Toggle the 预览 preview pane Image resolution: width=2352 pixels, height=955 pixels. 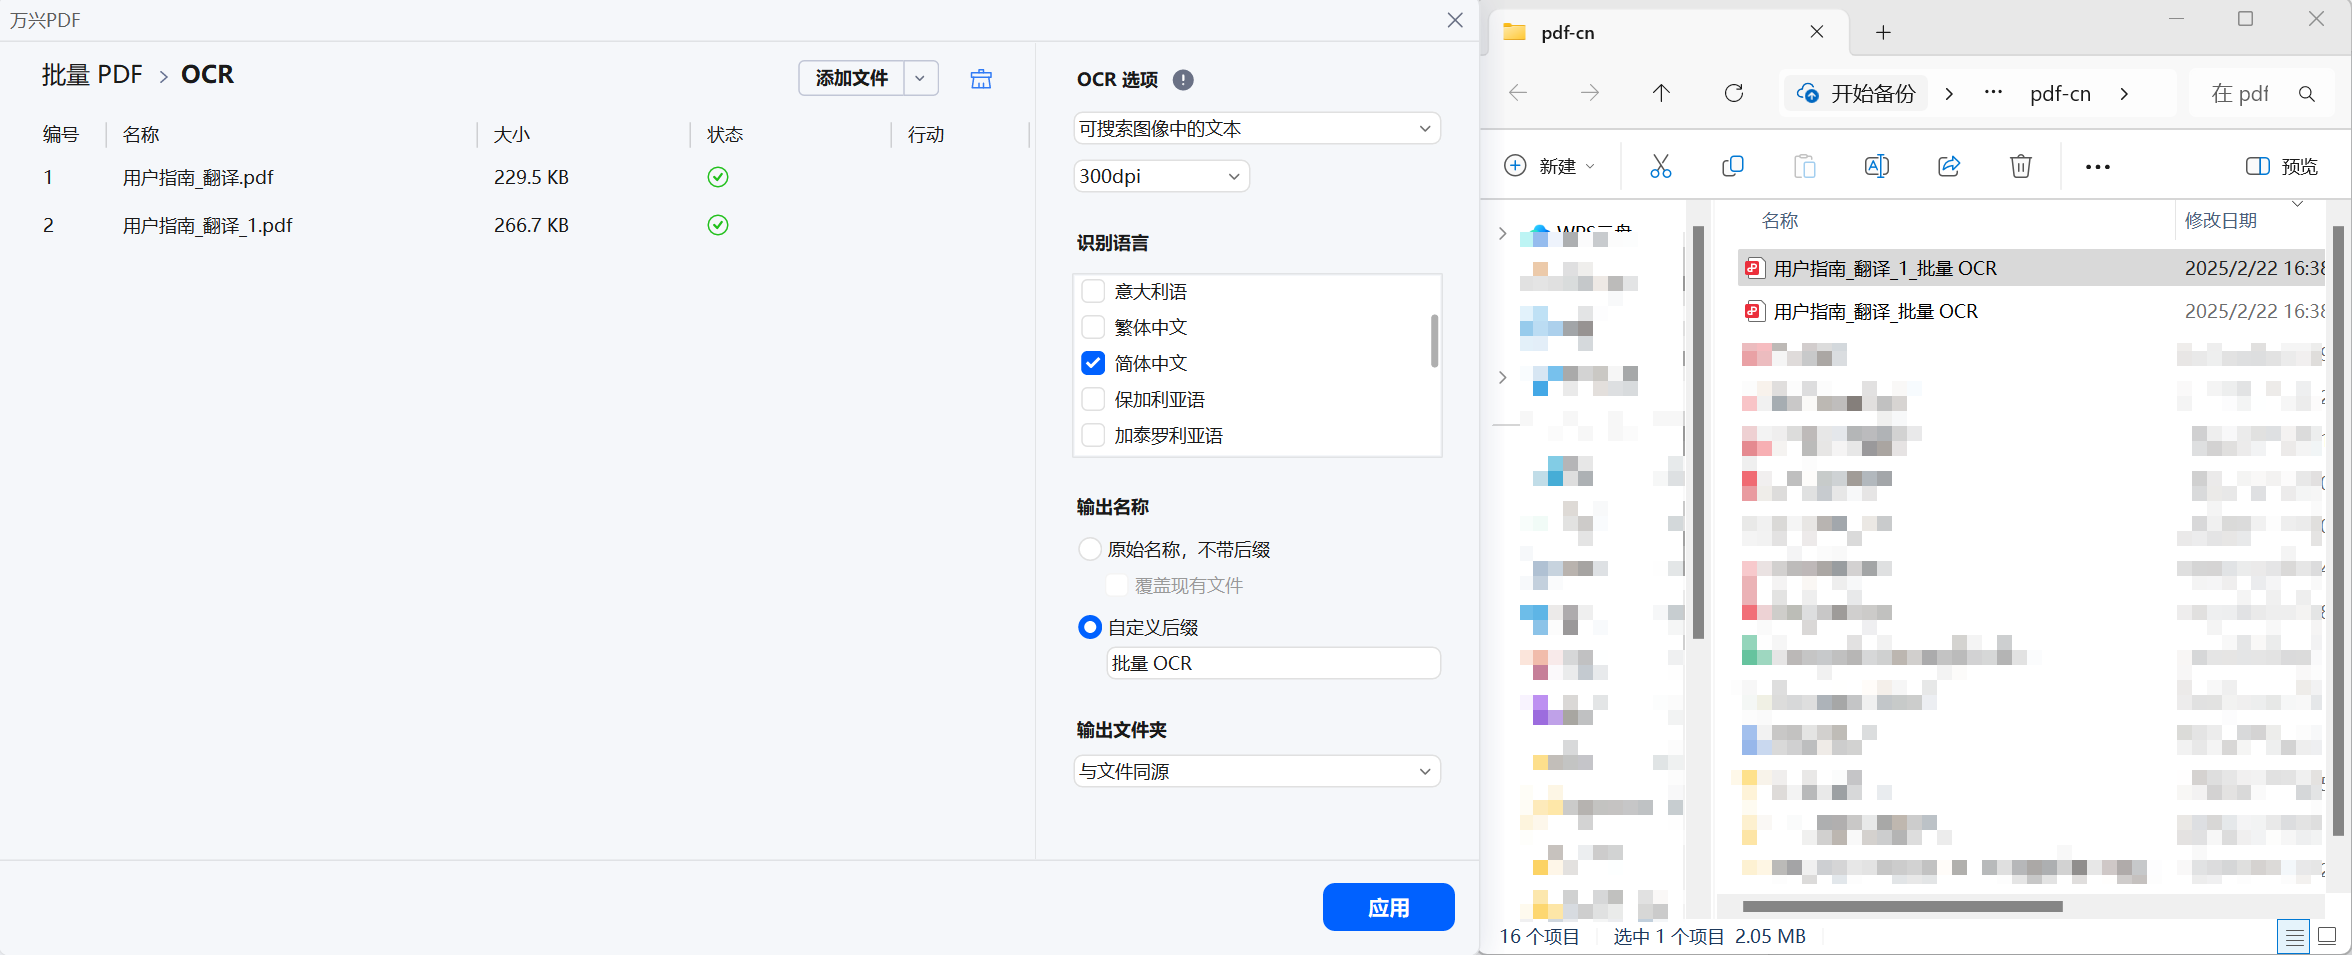point(2281,166)
